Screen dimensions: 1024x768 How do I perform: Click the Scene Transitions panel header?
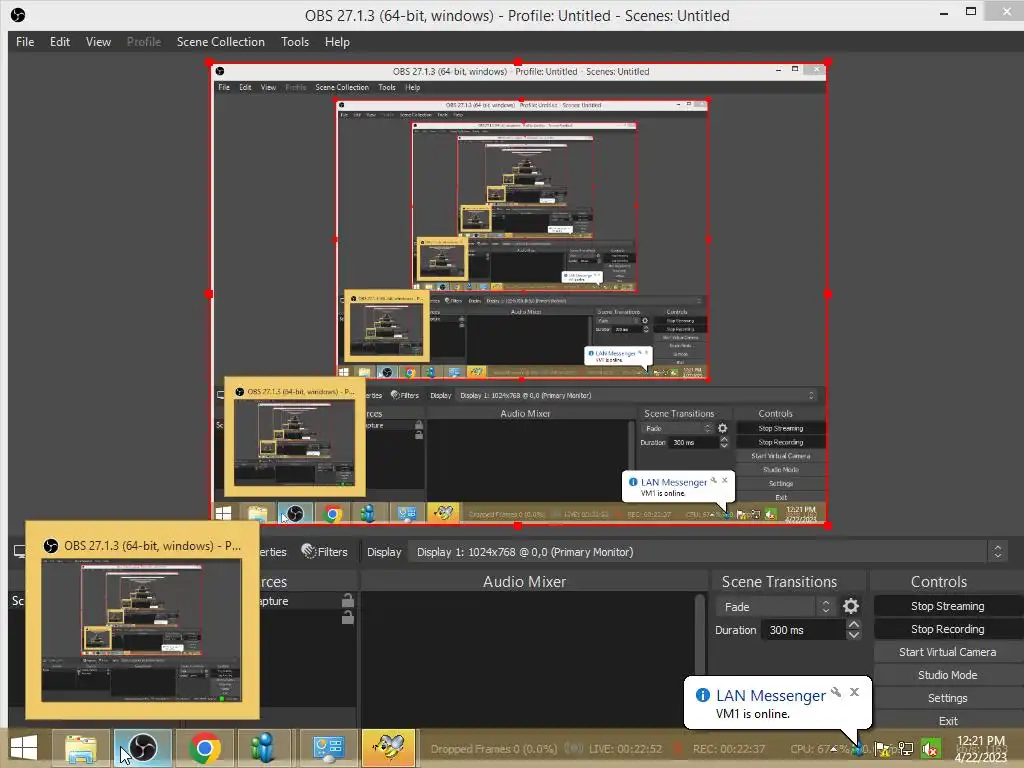coord(779,581)
